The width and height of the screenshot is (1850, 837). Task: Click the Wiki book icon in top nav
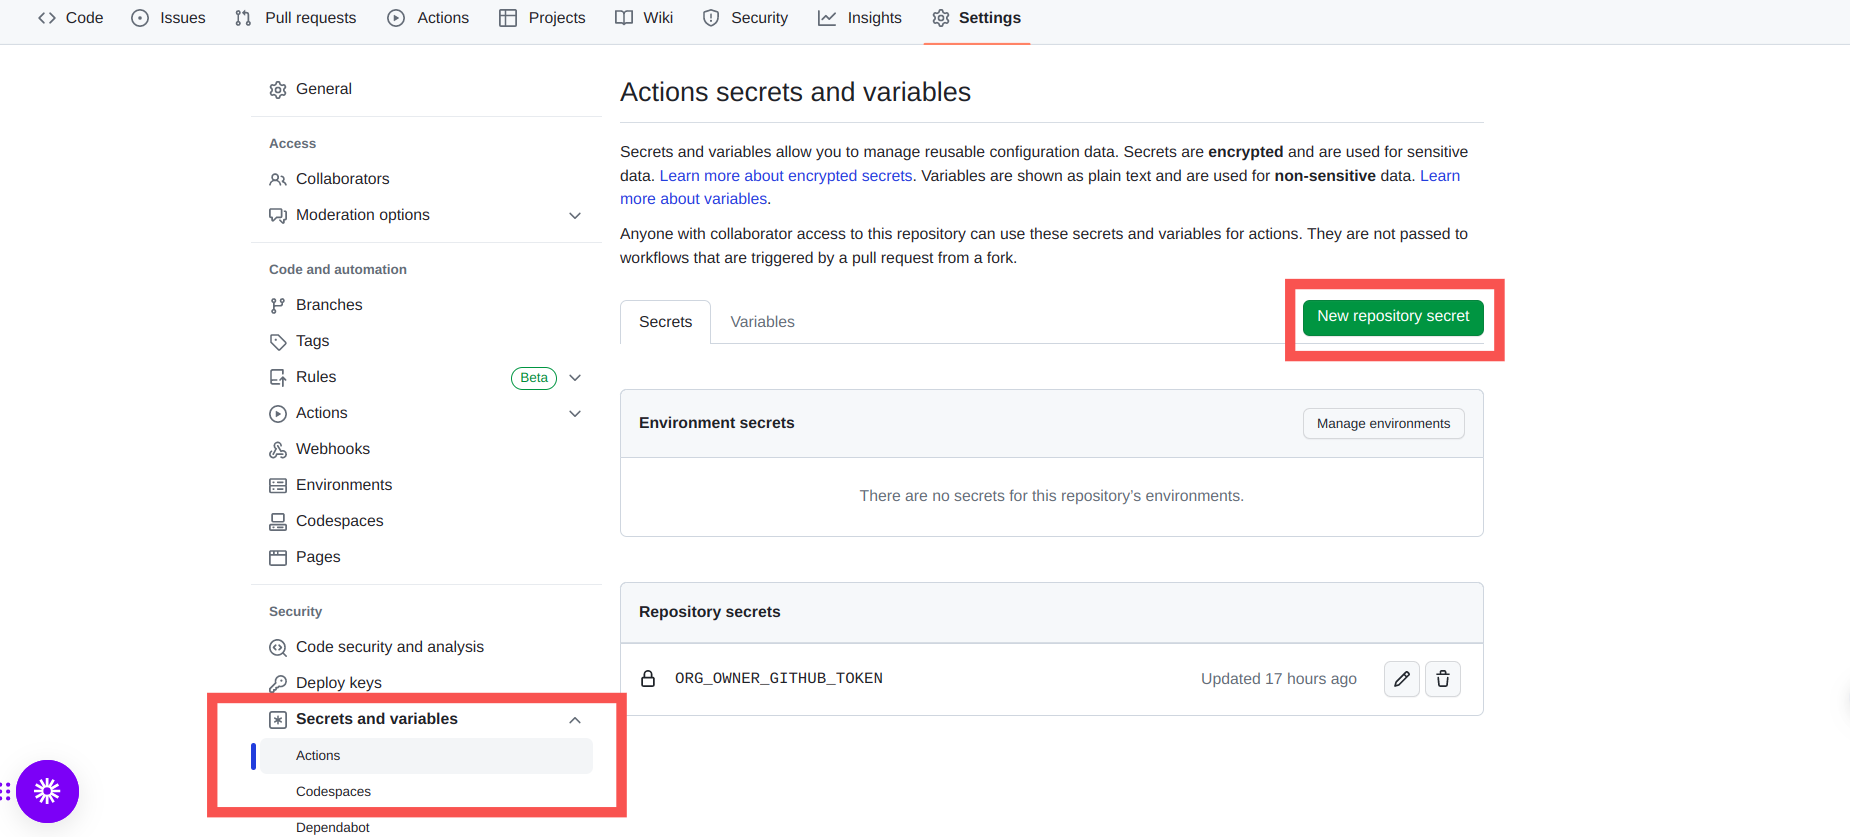[x=624, y=18]
